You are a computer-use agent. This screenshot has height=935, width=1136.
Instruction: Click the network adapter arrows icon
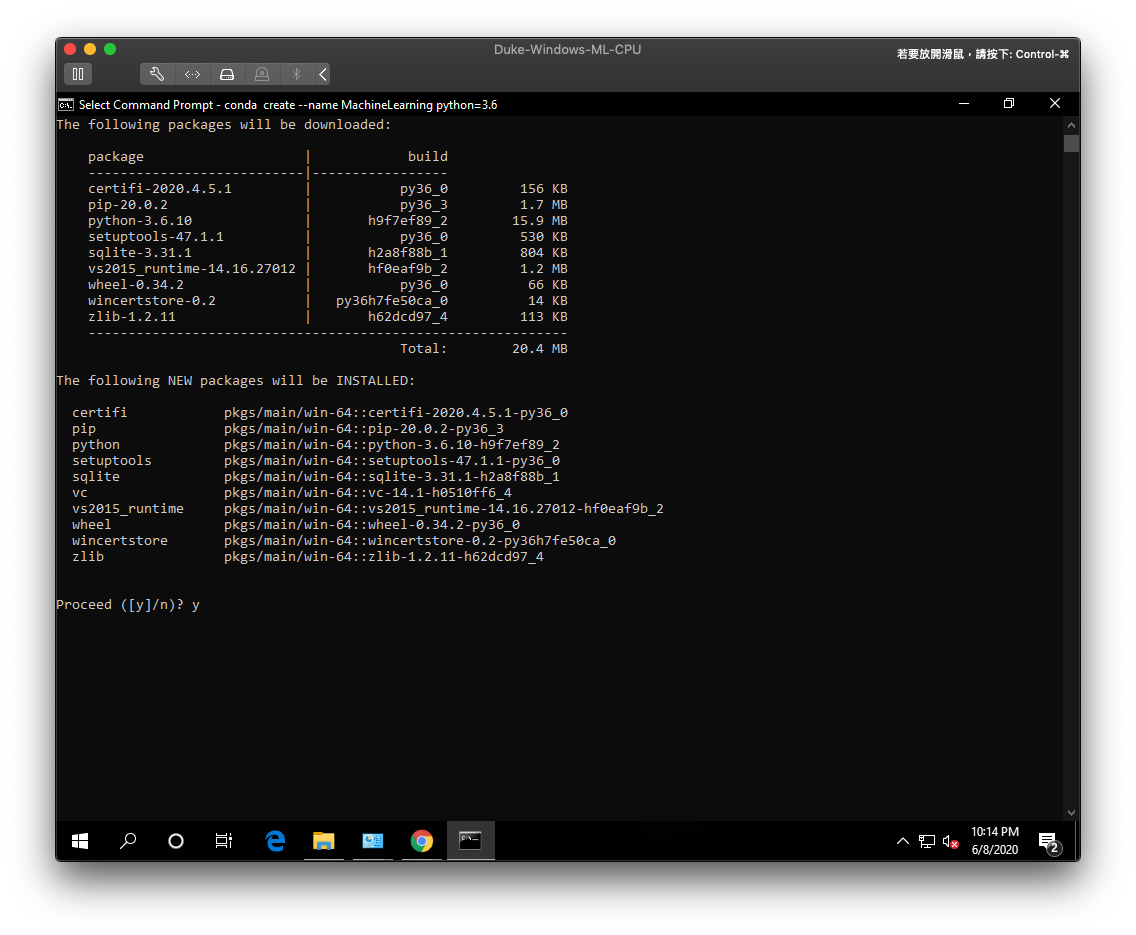click(192, 74)
